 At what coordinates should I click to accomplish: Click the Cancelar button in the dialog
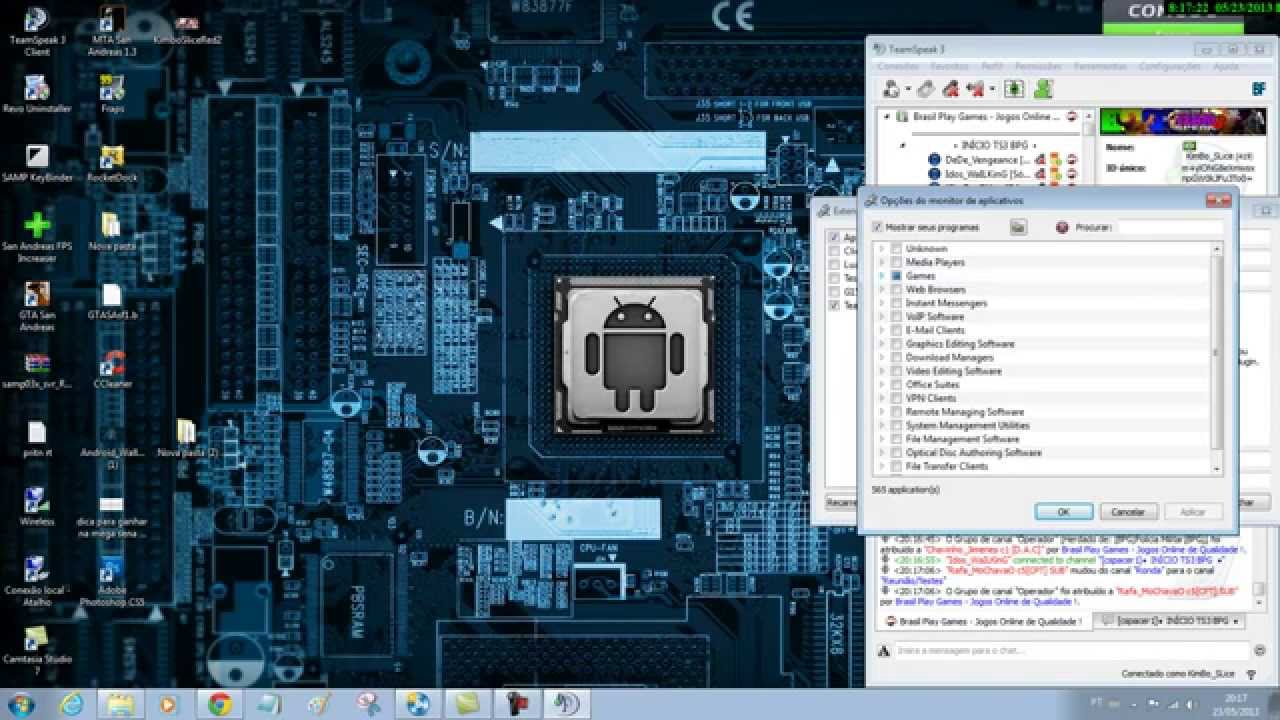coord(1128,511)
